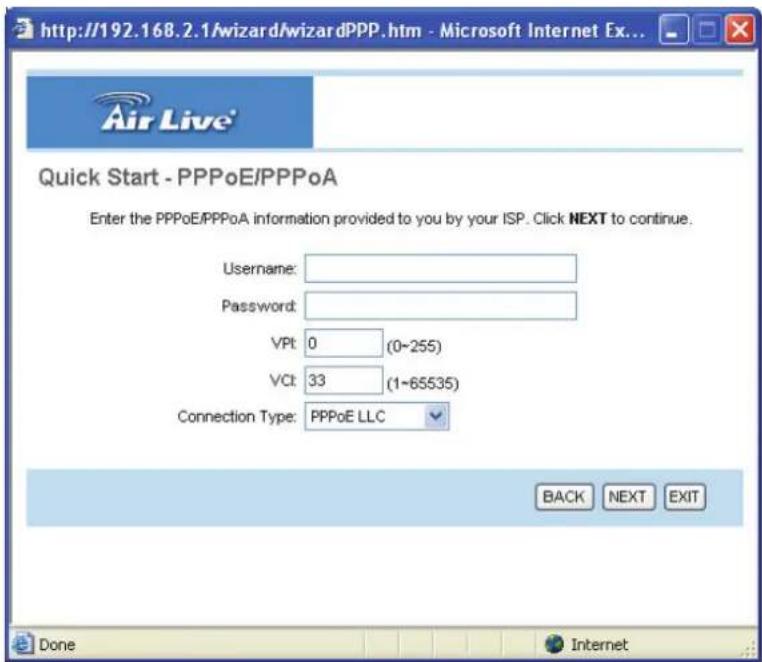Click the 'Password:' label
Screen dimensions: 762x662
pyautogui.click(x=259, y=306)
